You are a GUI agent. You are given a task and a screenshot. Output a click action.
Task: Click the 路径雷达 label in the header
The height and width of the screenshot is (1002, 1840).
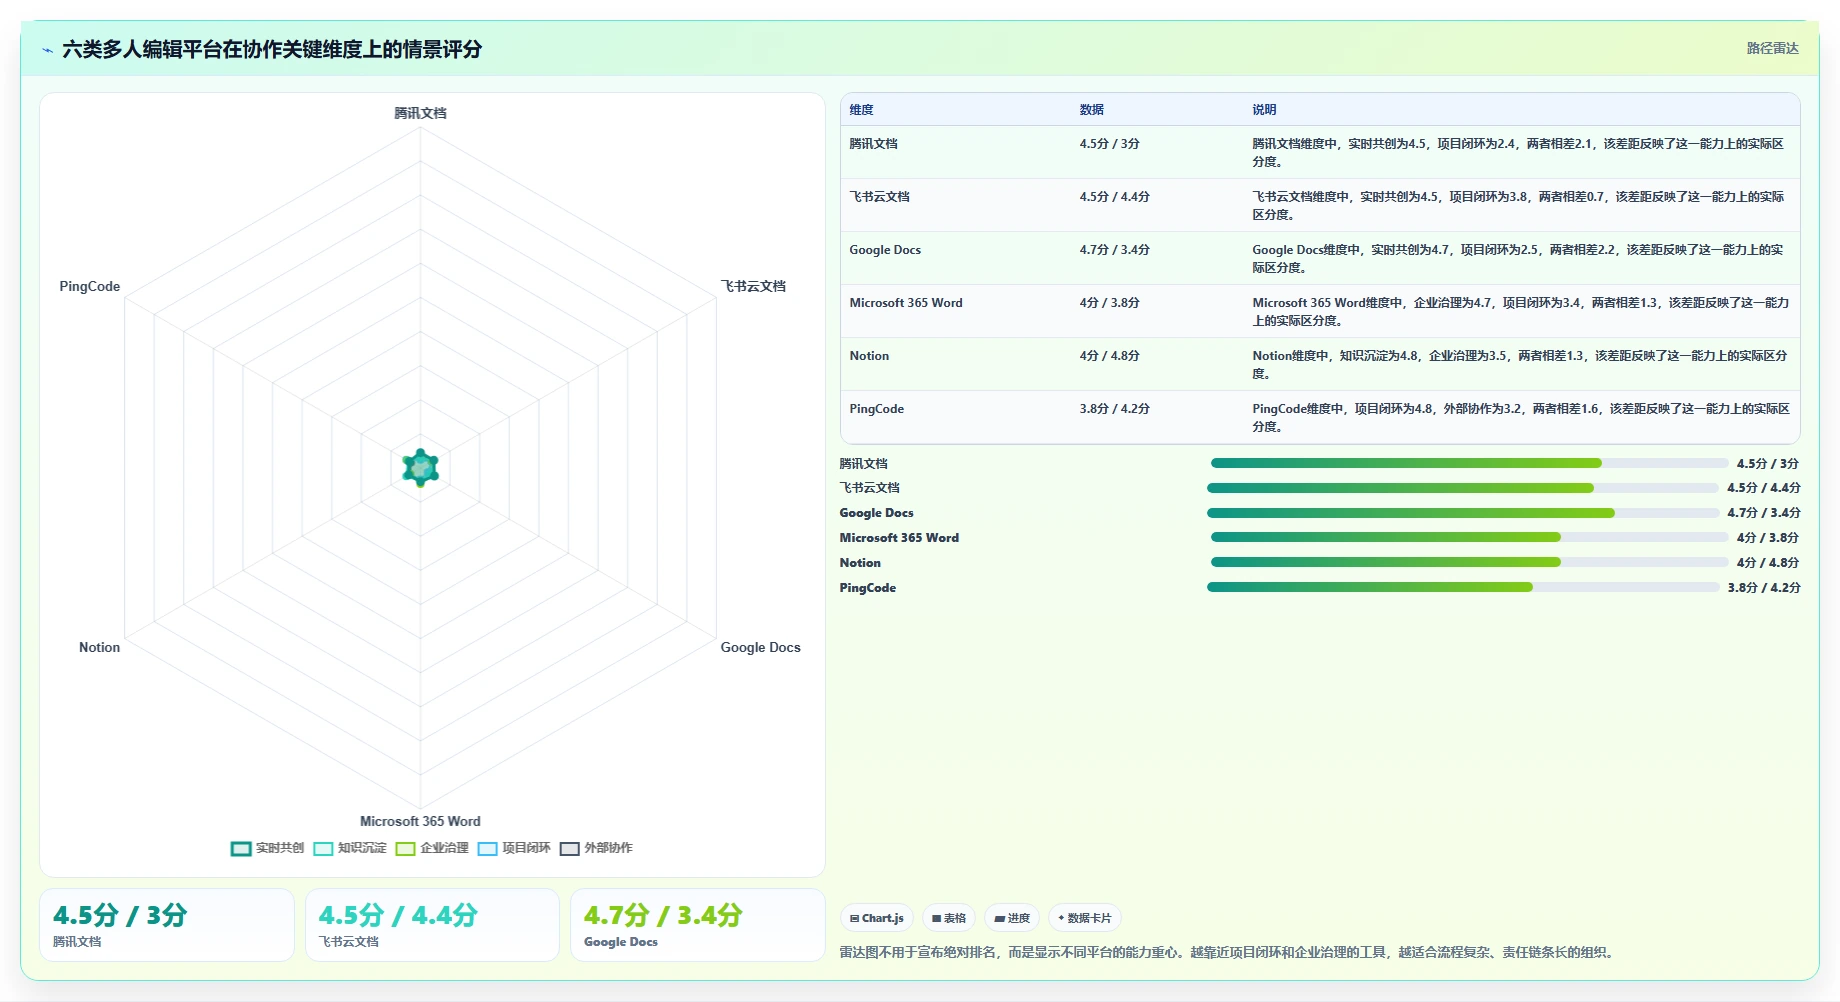click(x=1773, y=48)
